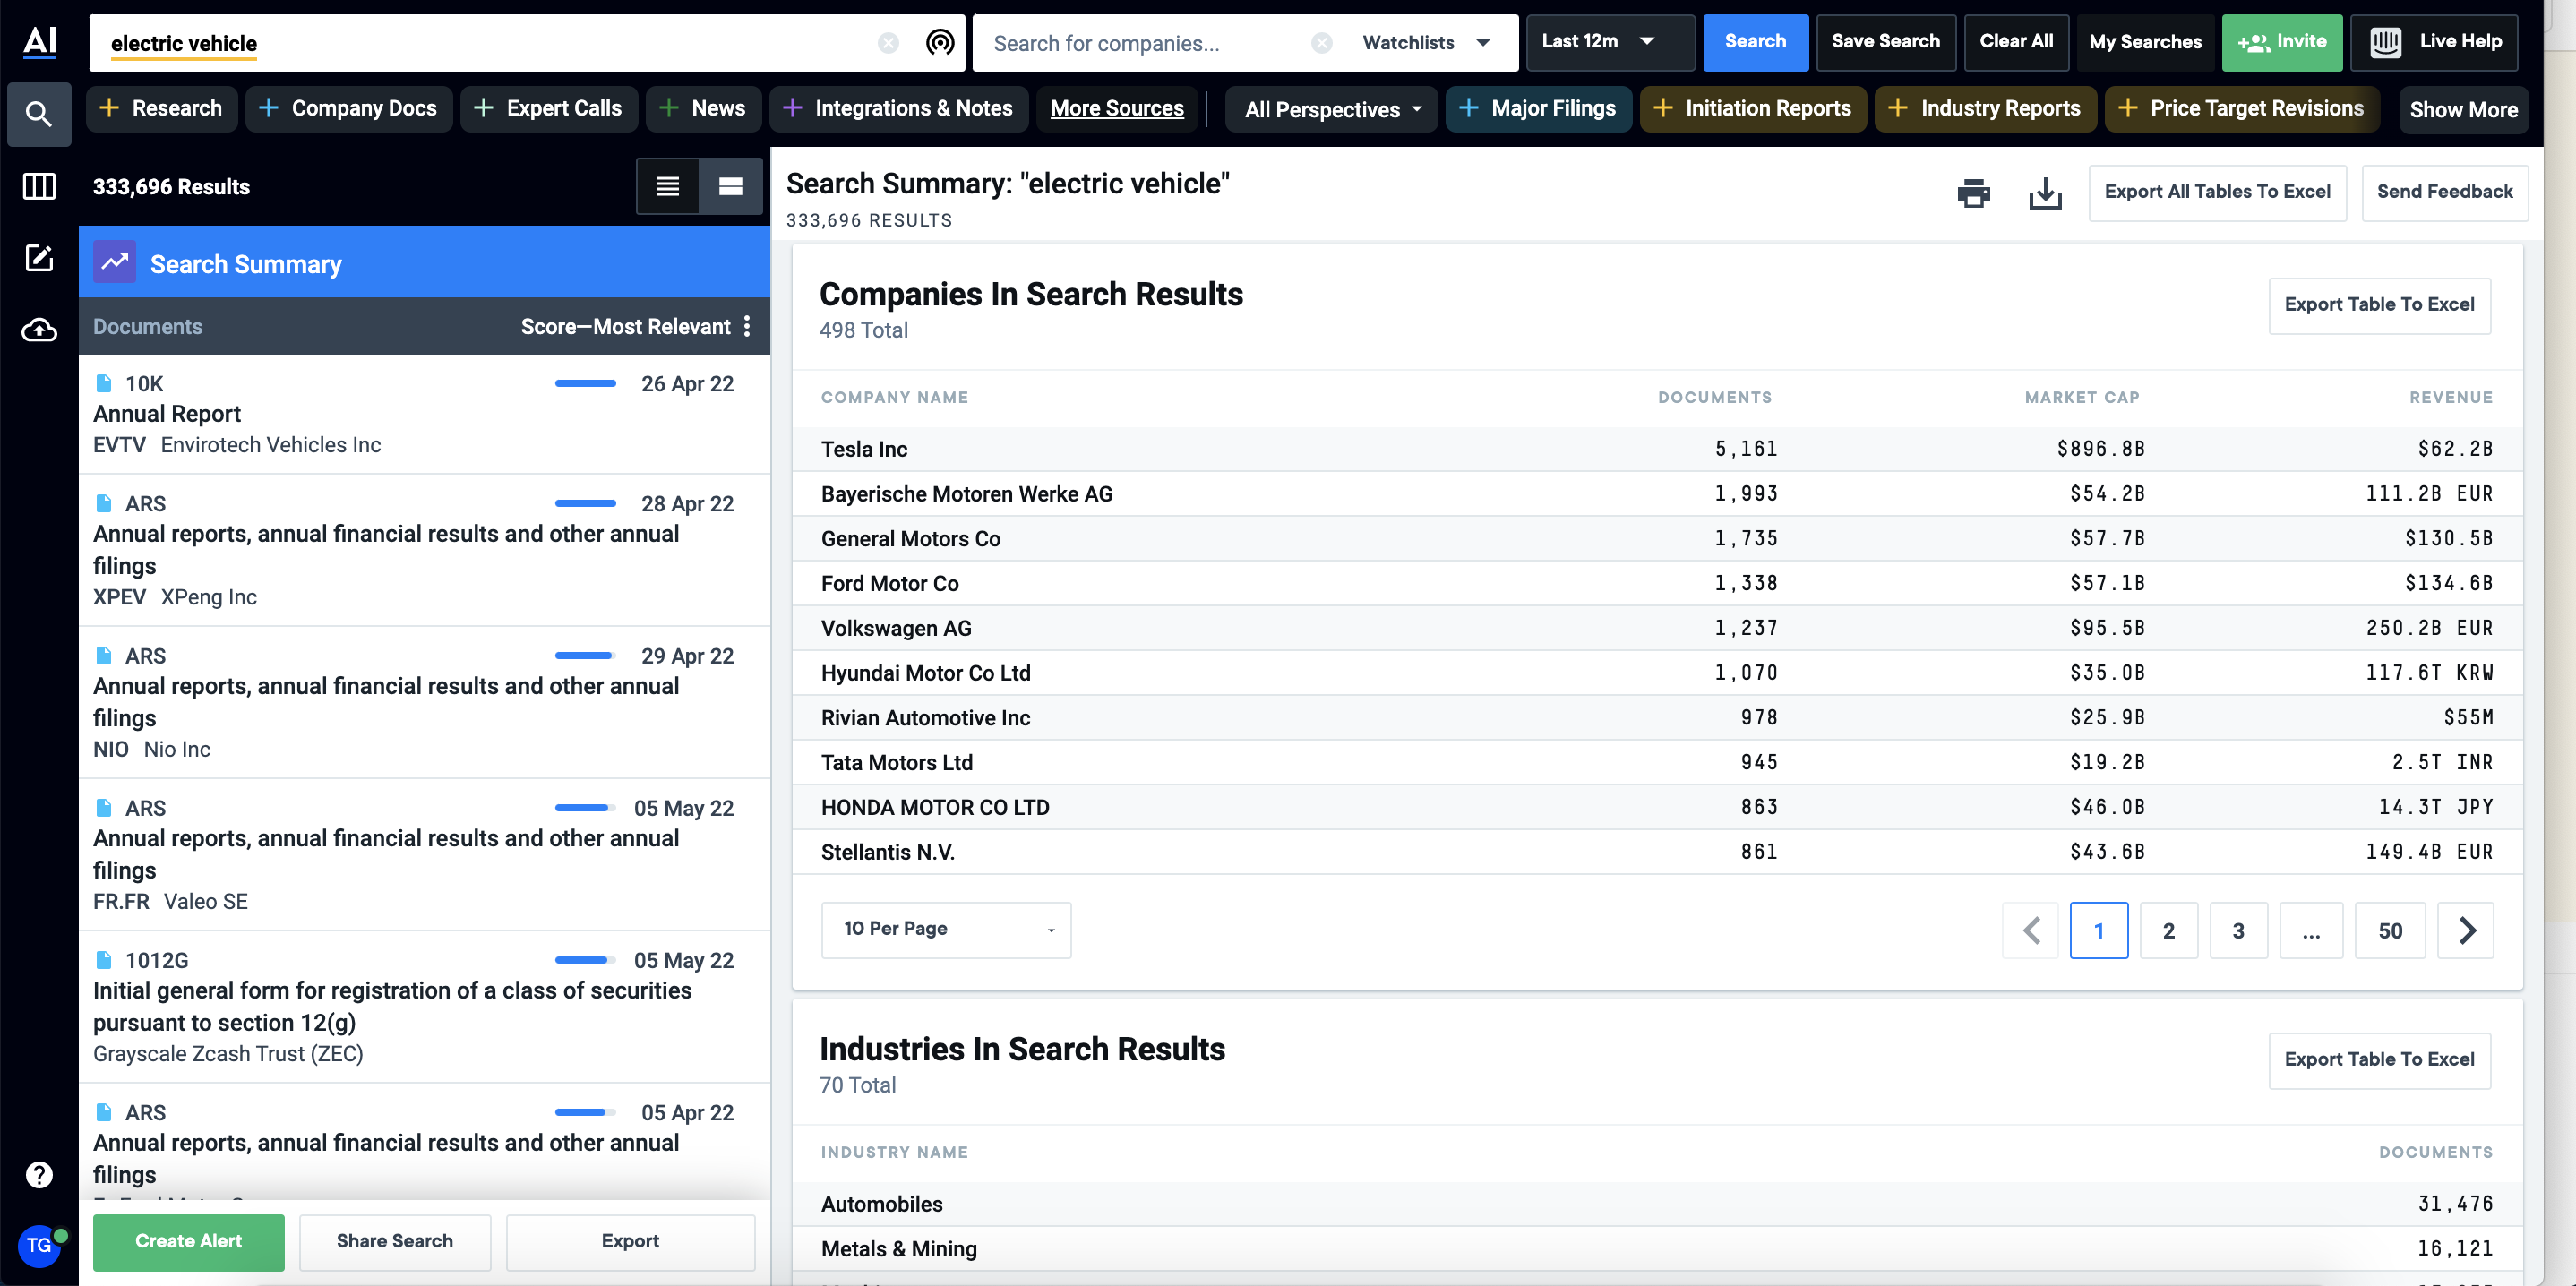Viewport: 2576px width, 1286px height.
Task: Click Export All Tables To Excel
Action: pos(2217,192)
